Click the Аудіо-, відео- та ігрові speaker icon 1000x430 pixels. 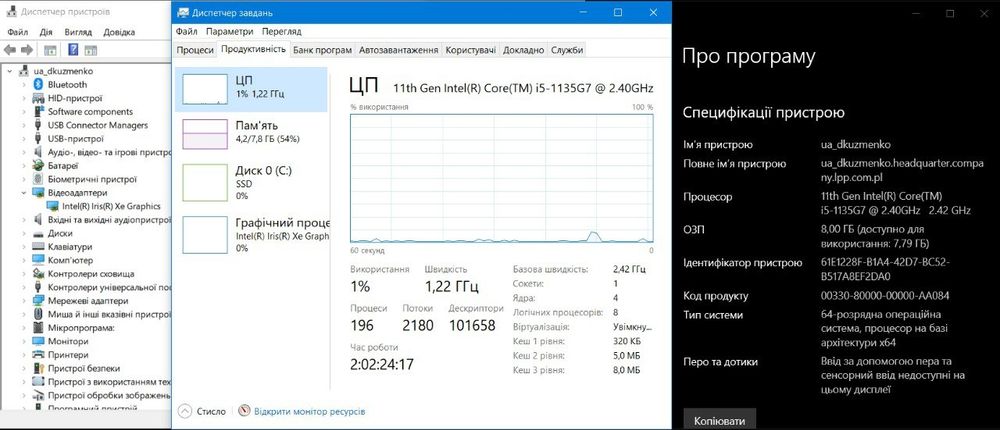(38, 152)
